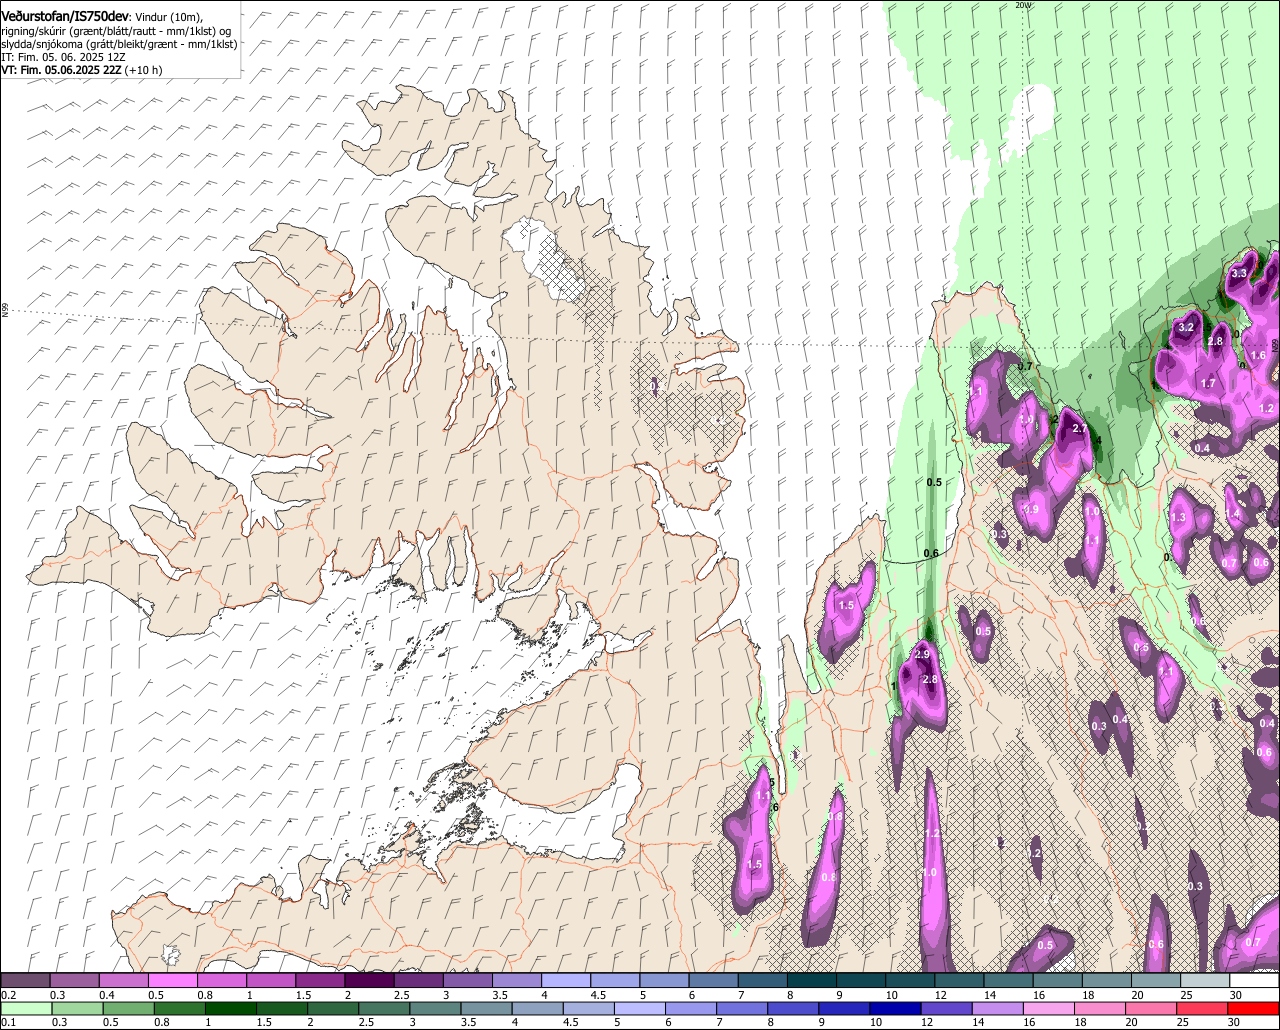This screenshot has height=1030, width=1280.
Task: Click the VT: Fim. 05.06.2025 22Z (+10 h) line
Action: point(82,70)
